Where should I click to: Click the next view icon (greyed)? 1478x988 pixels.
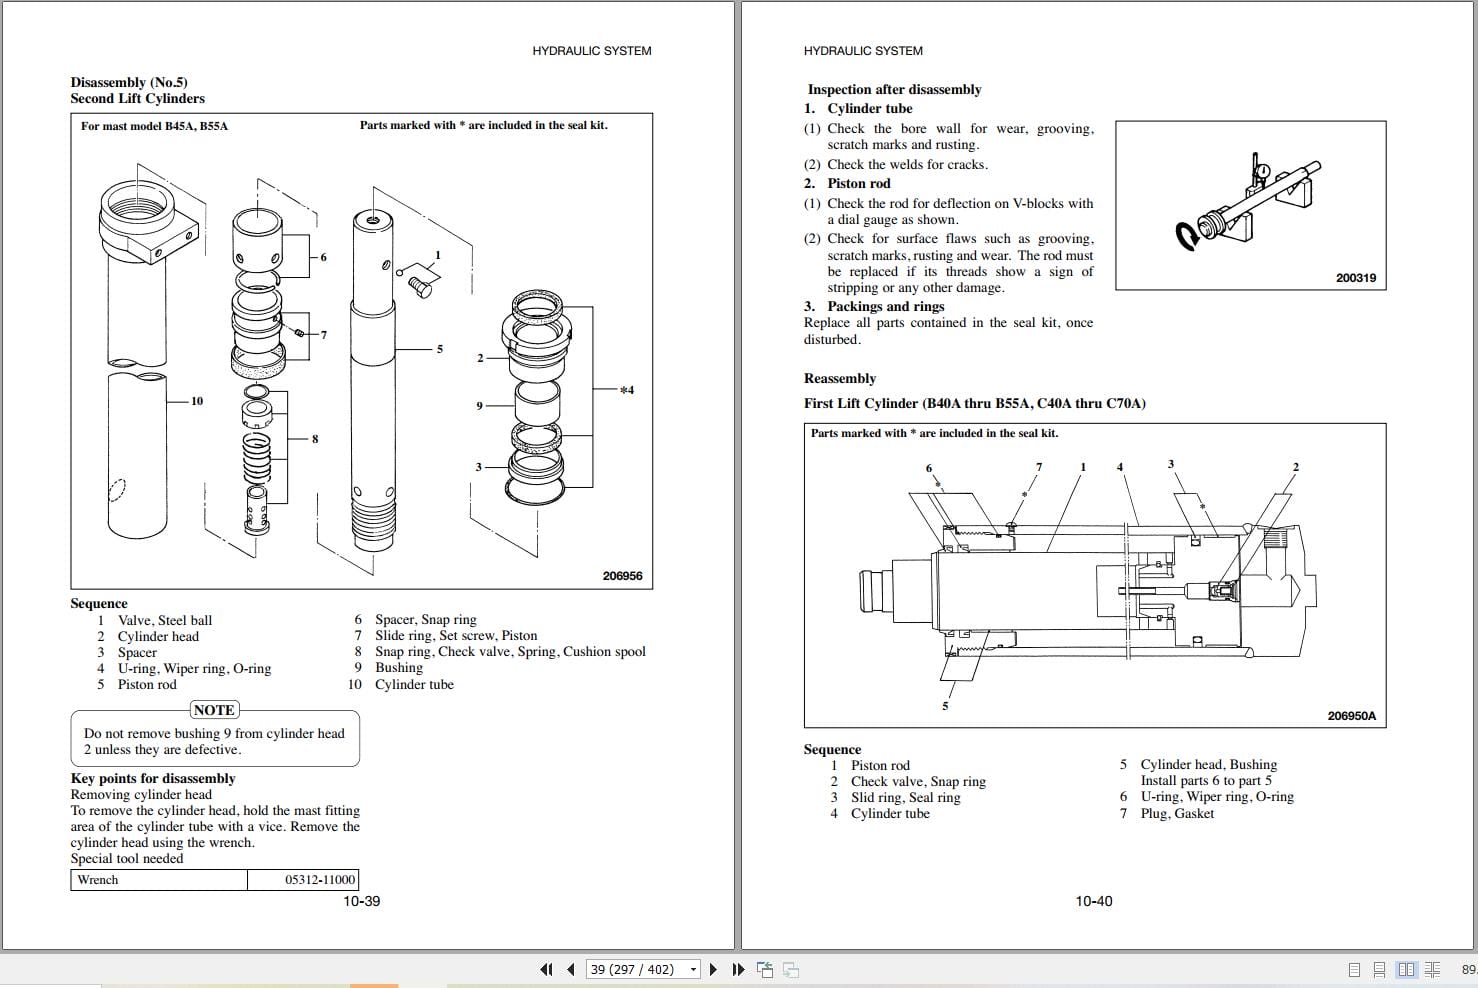790,969
